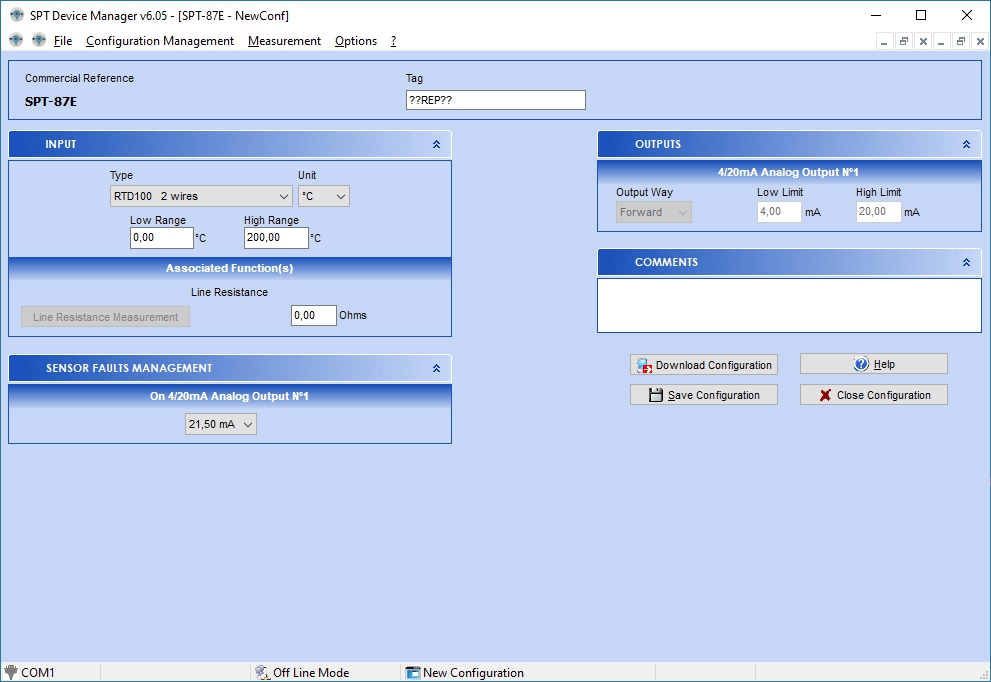Open the Measurement menu
The width and height of the screenshot is (991, 682).
point(284,41)
